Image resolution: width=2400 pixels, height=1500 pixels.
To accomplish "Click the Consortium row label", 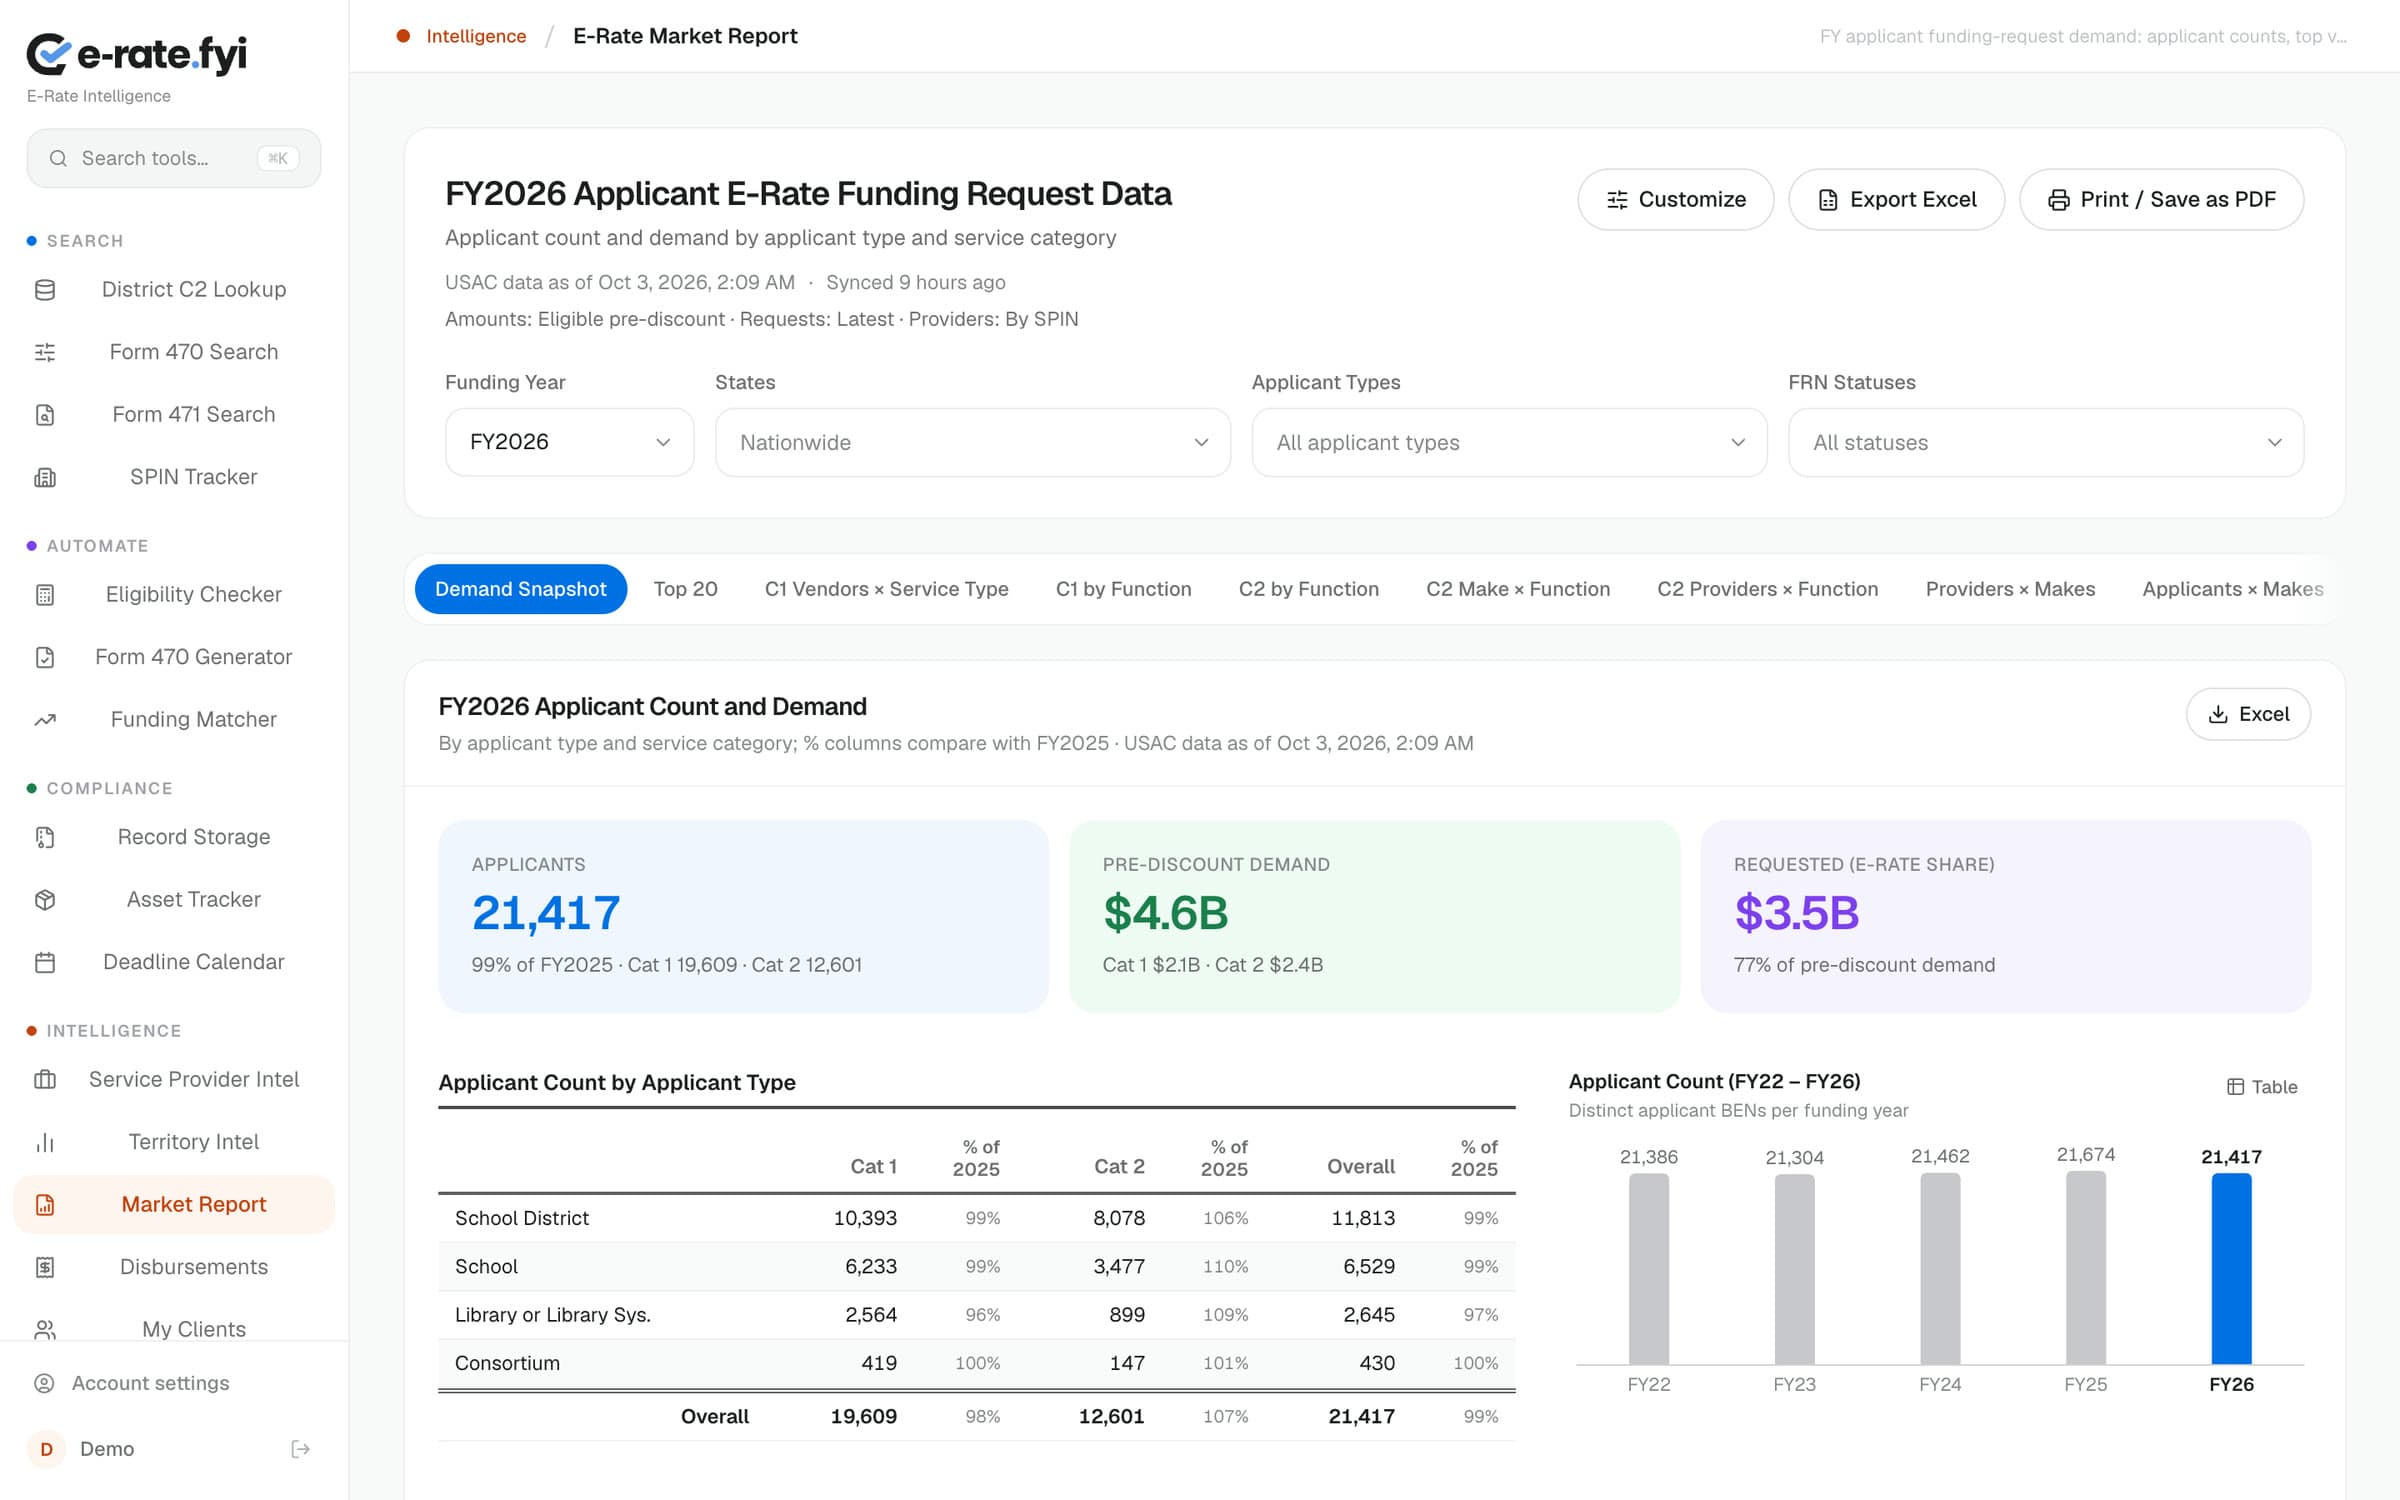I will tap(507, 1363).
